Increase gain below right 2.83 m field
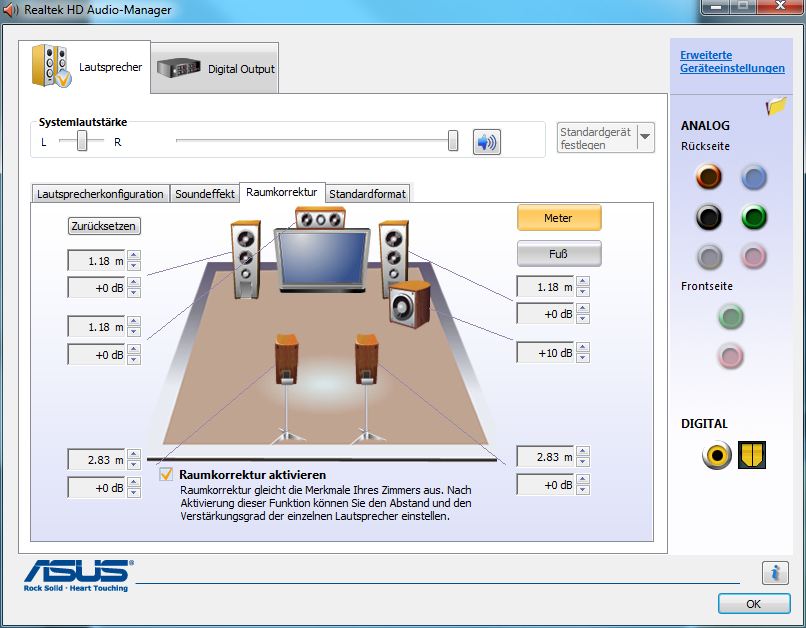This screenshot has width=806, height=628. click(582, 479)
